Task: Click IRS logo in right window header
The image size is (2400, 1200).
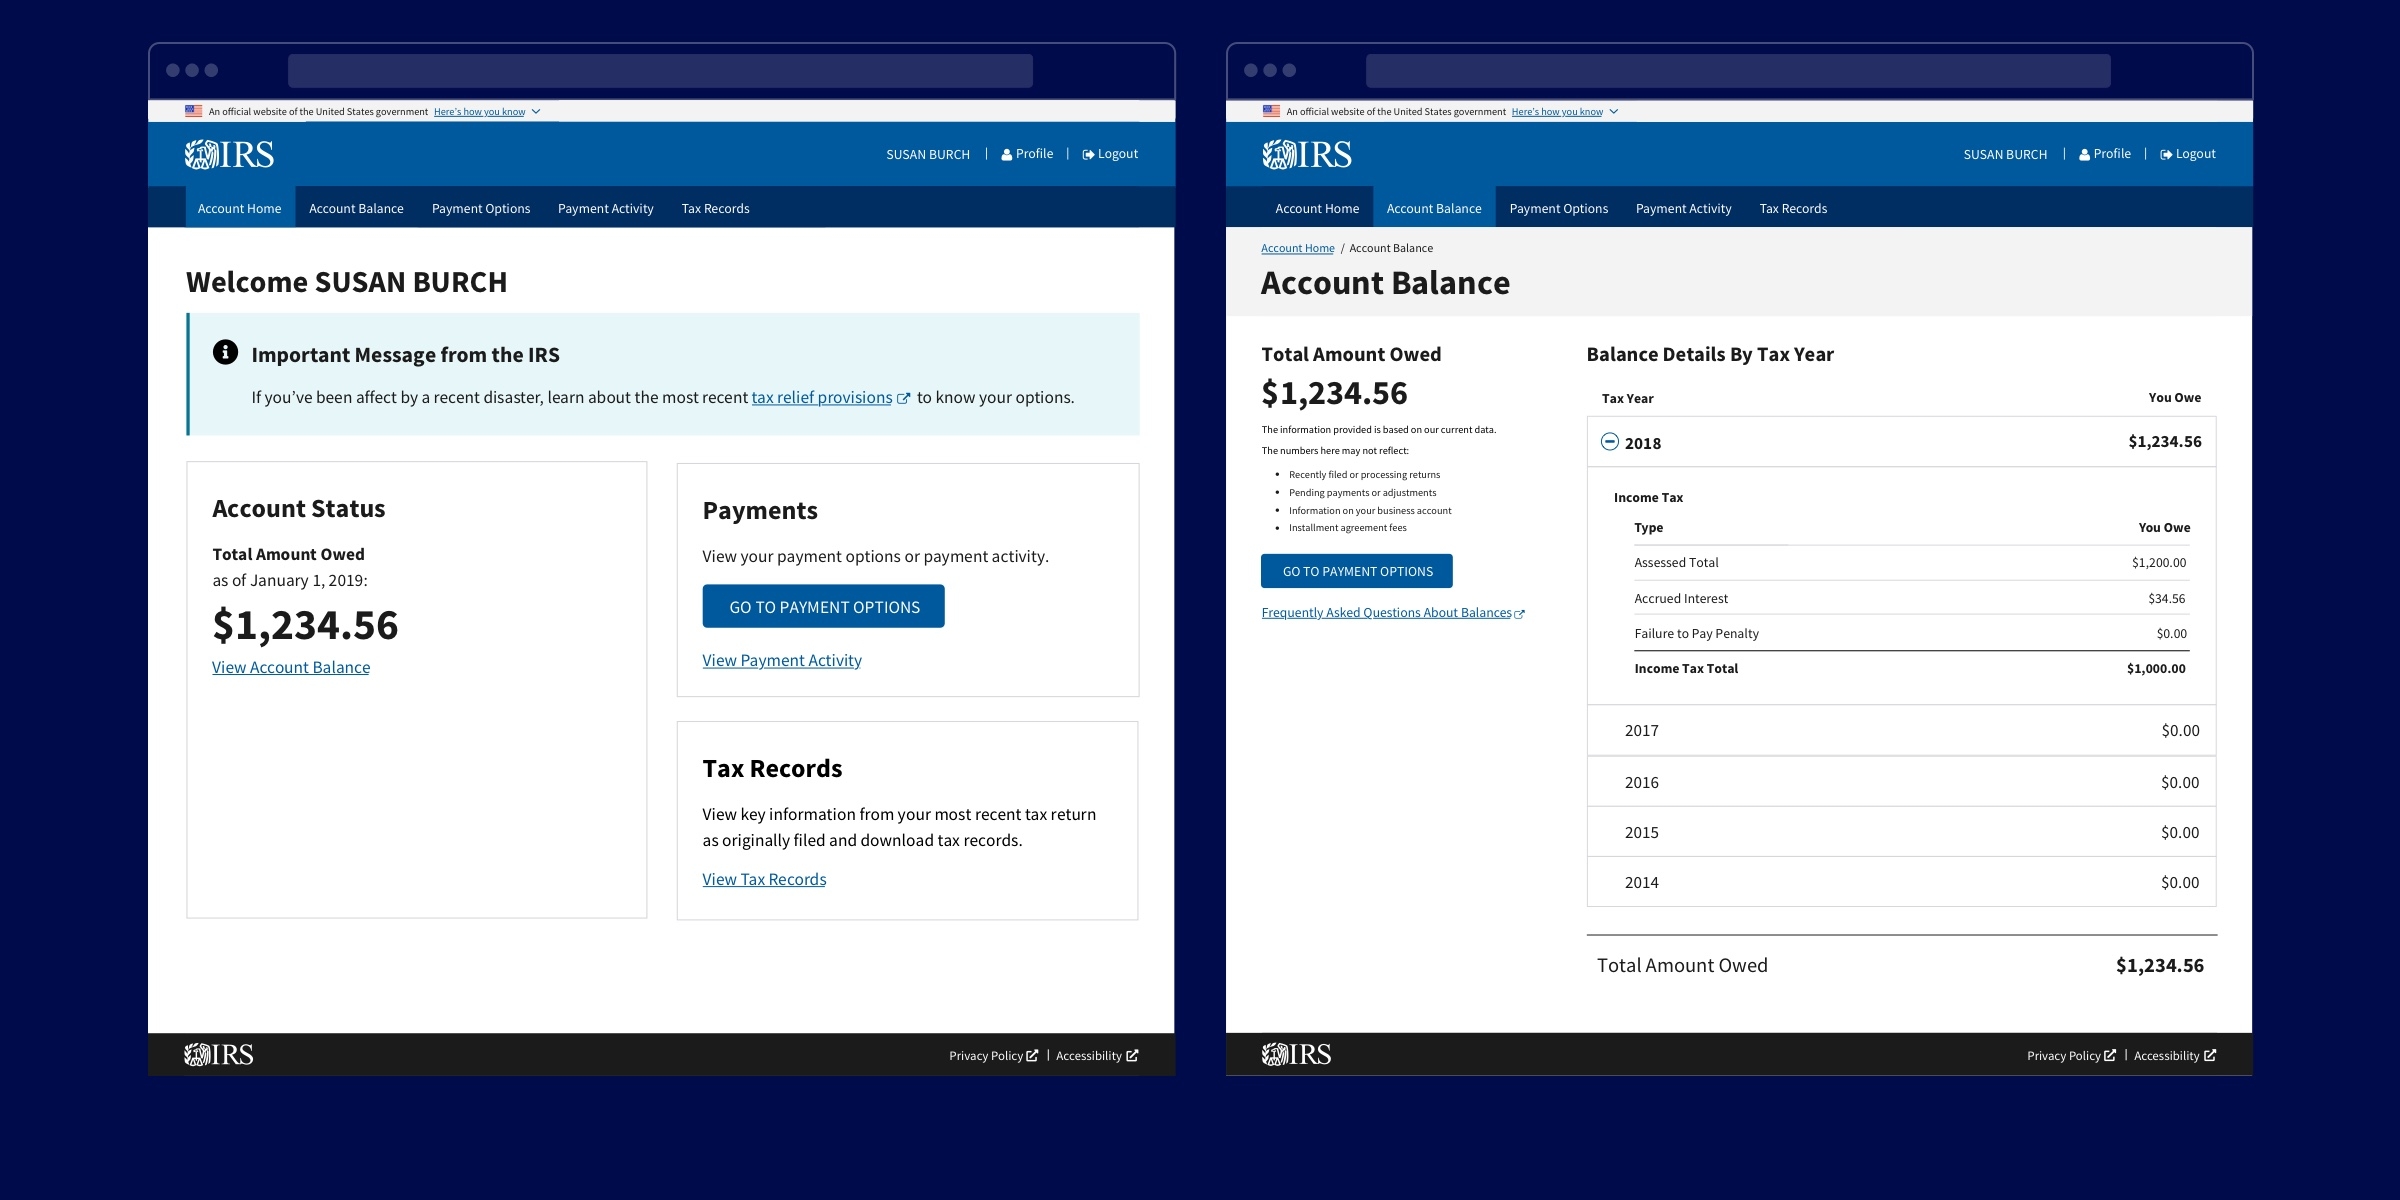Action: pos(1307,155)
